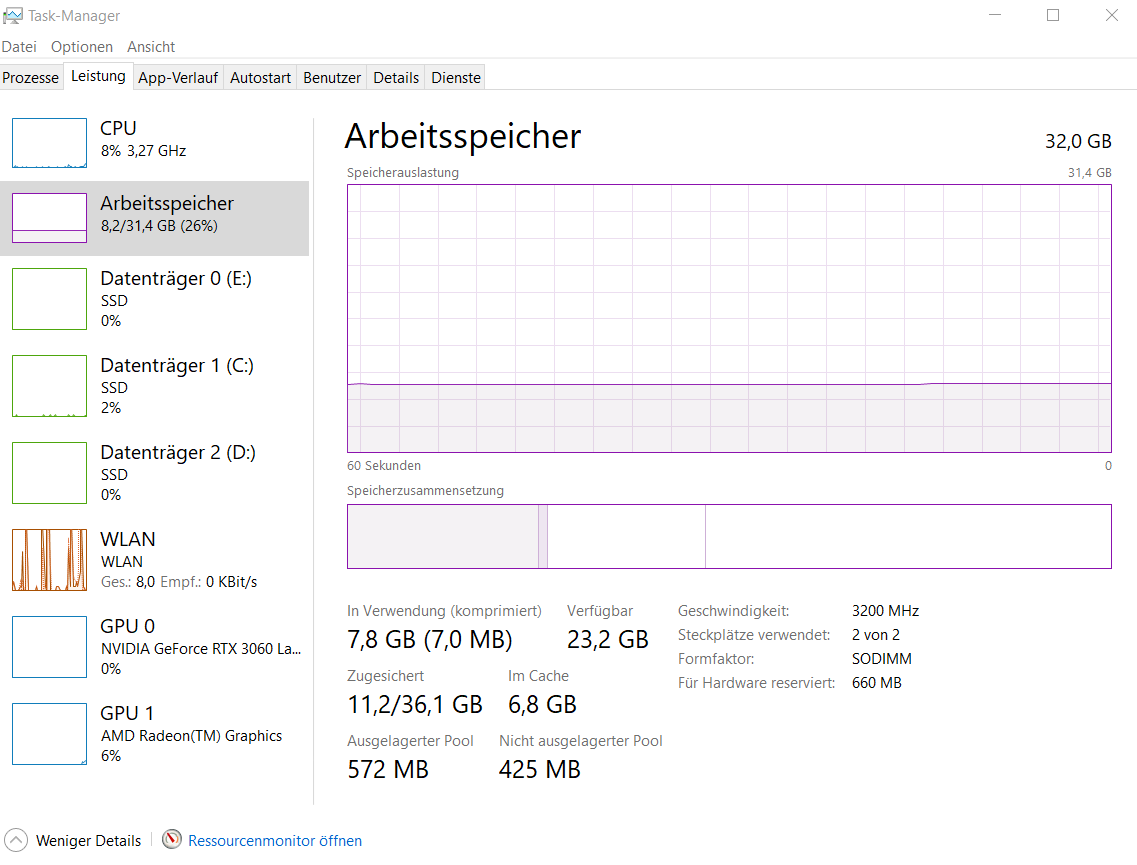Click the Weniger Details chevron icon
This screenshot has height=865, width=1137.
(x=16, y=840)
